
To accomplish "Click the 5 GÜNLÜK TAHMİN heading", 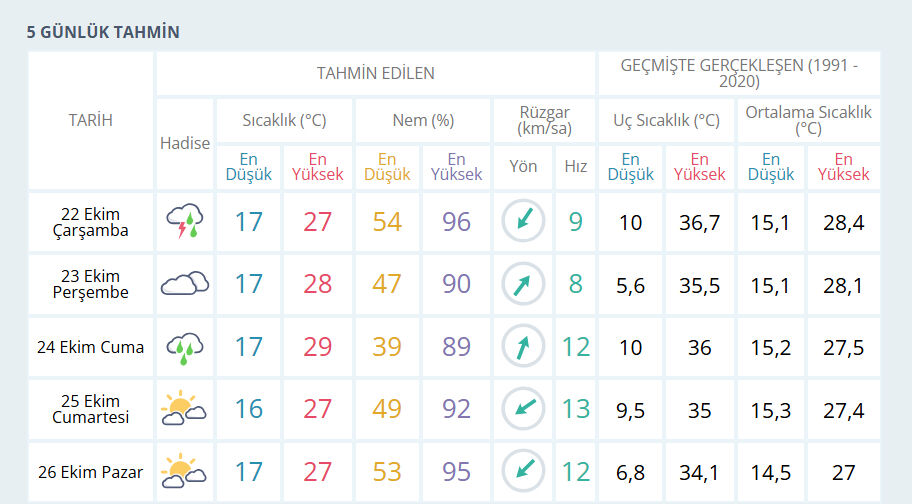I will pos(103,32).
